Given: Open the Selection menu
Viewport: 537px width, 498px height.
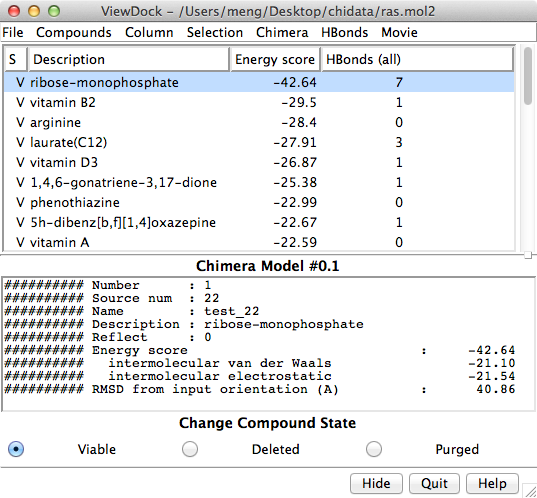Looking at the screenshot, I should click(x=215, y=33).
